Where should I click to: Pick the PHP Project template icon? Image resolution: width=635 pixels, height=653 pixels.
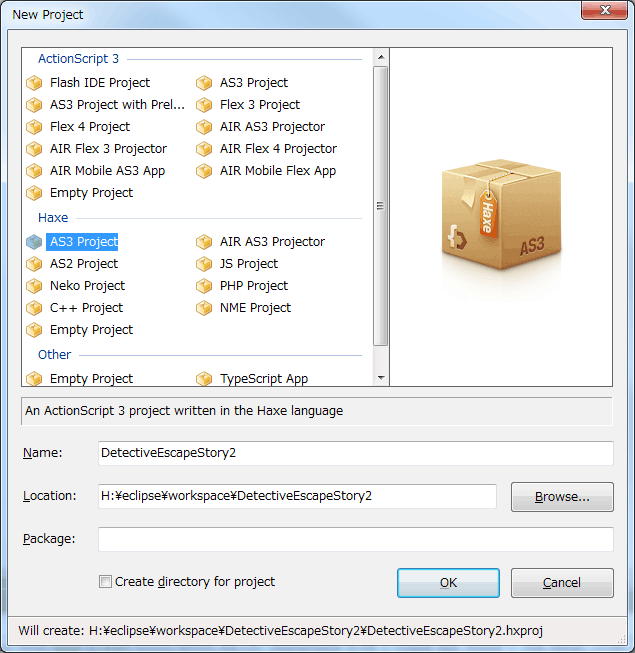coord(205,286)
